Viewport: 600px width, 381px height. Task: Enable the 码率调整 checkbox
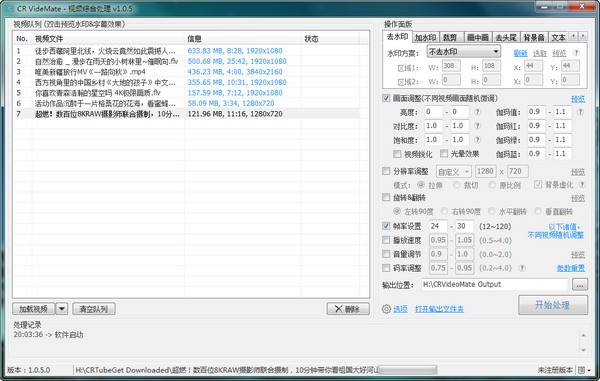click(386, 268)
